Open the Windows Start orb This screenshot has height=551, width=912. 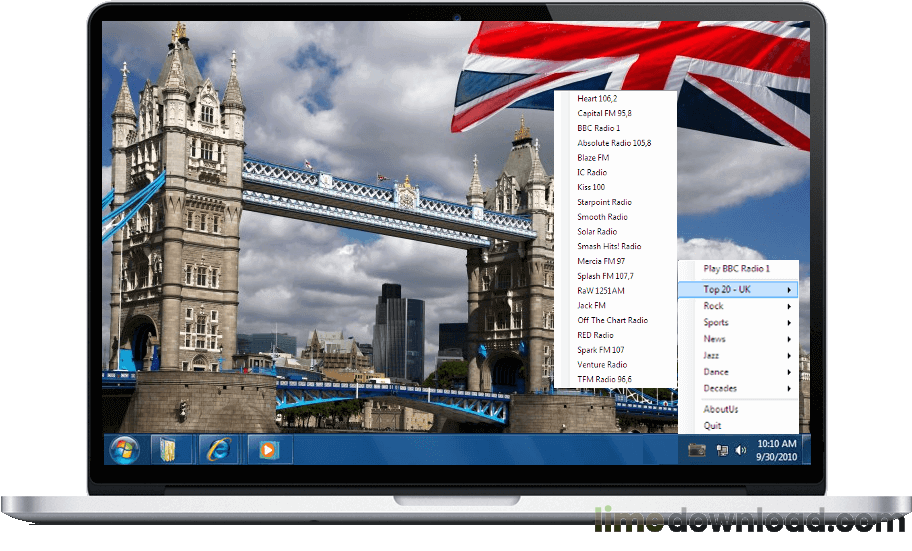(x=124, y=450)
